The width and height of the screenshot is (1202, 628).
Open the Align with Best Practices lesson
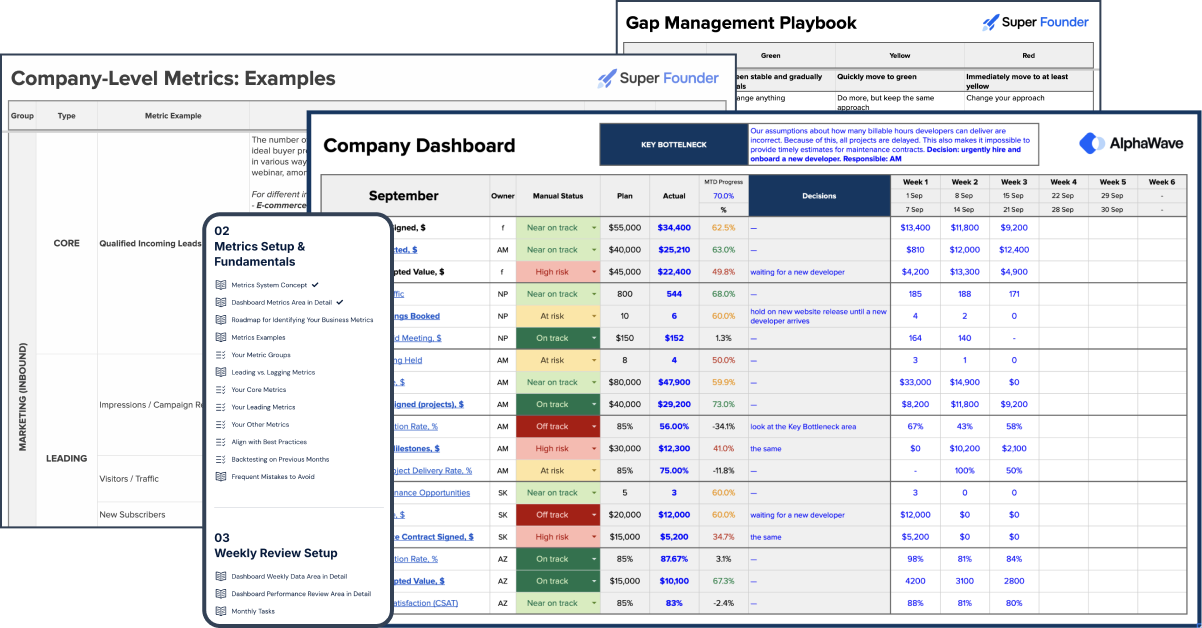click(x=269, y=442)
